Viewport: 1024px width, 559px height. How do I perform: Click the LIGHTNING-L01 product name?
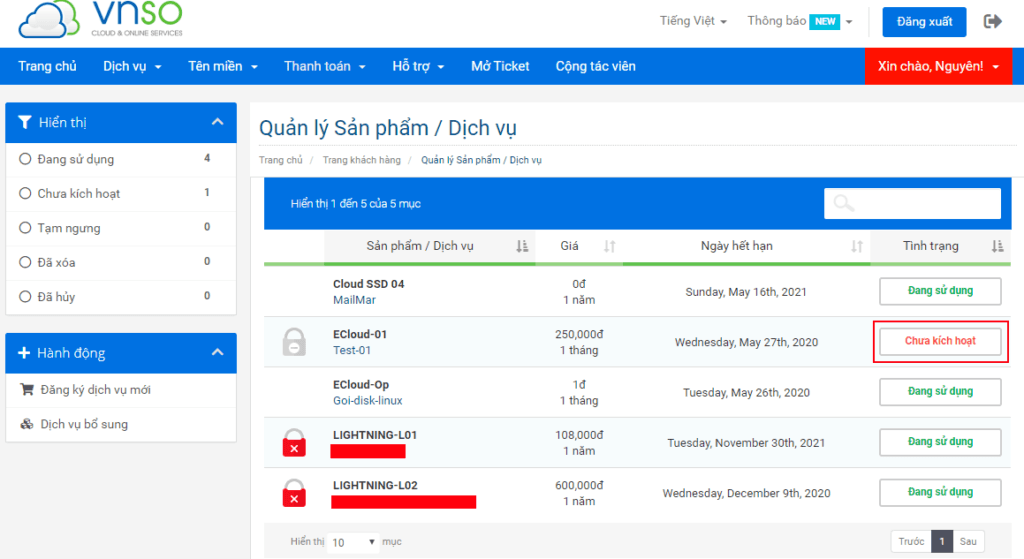tap(375, 435)
